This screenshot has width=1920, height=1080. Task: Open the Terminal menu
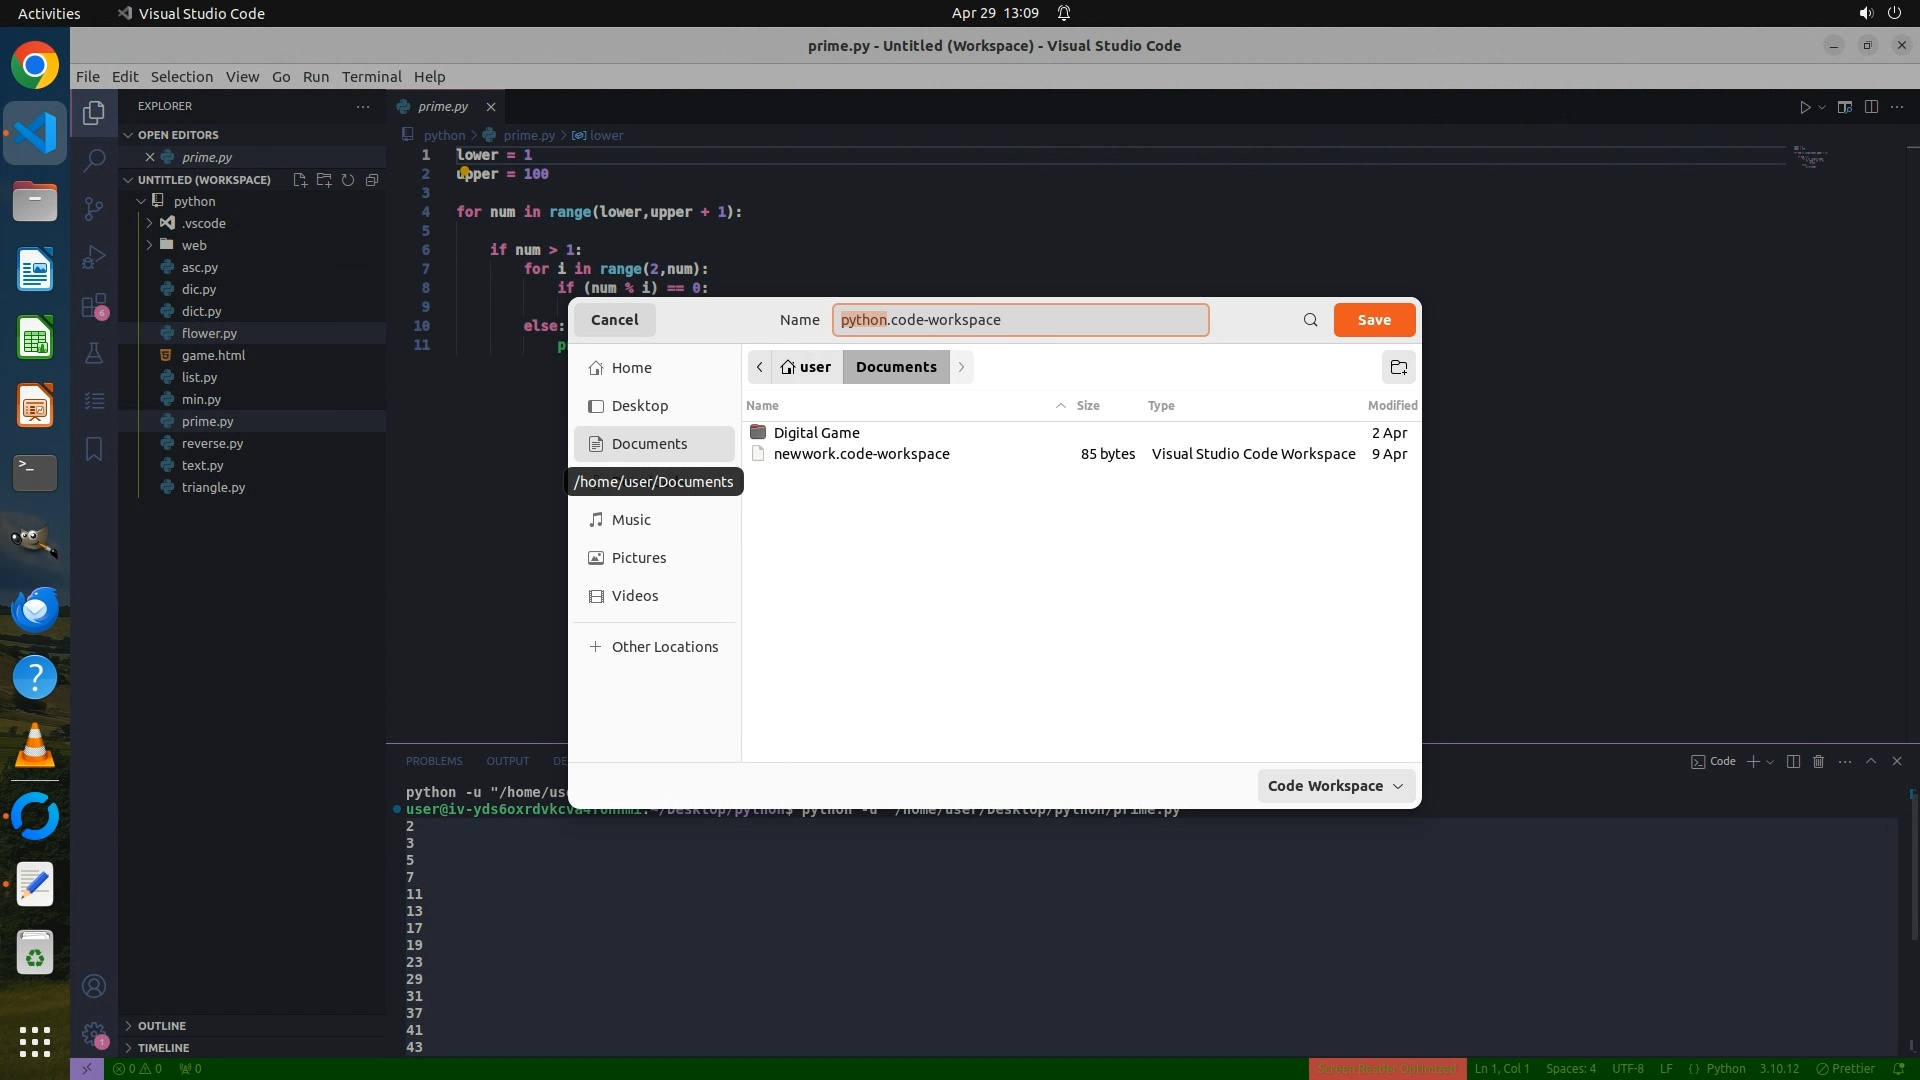pos(371,77)
